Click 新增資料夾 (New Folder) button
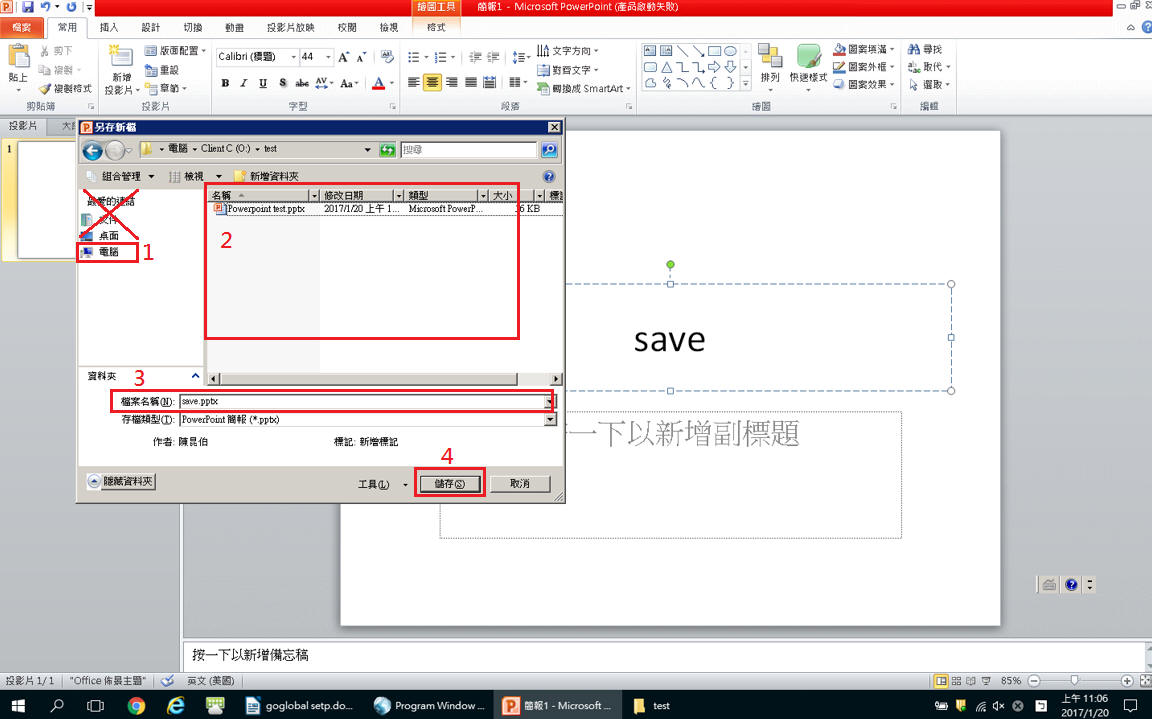The width and height of the screenshot is (1152, 719). click(x=266, y=176)
